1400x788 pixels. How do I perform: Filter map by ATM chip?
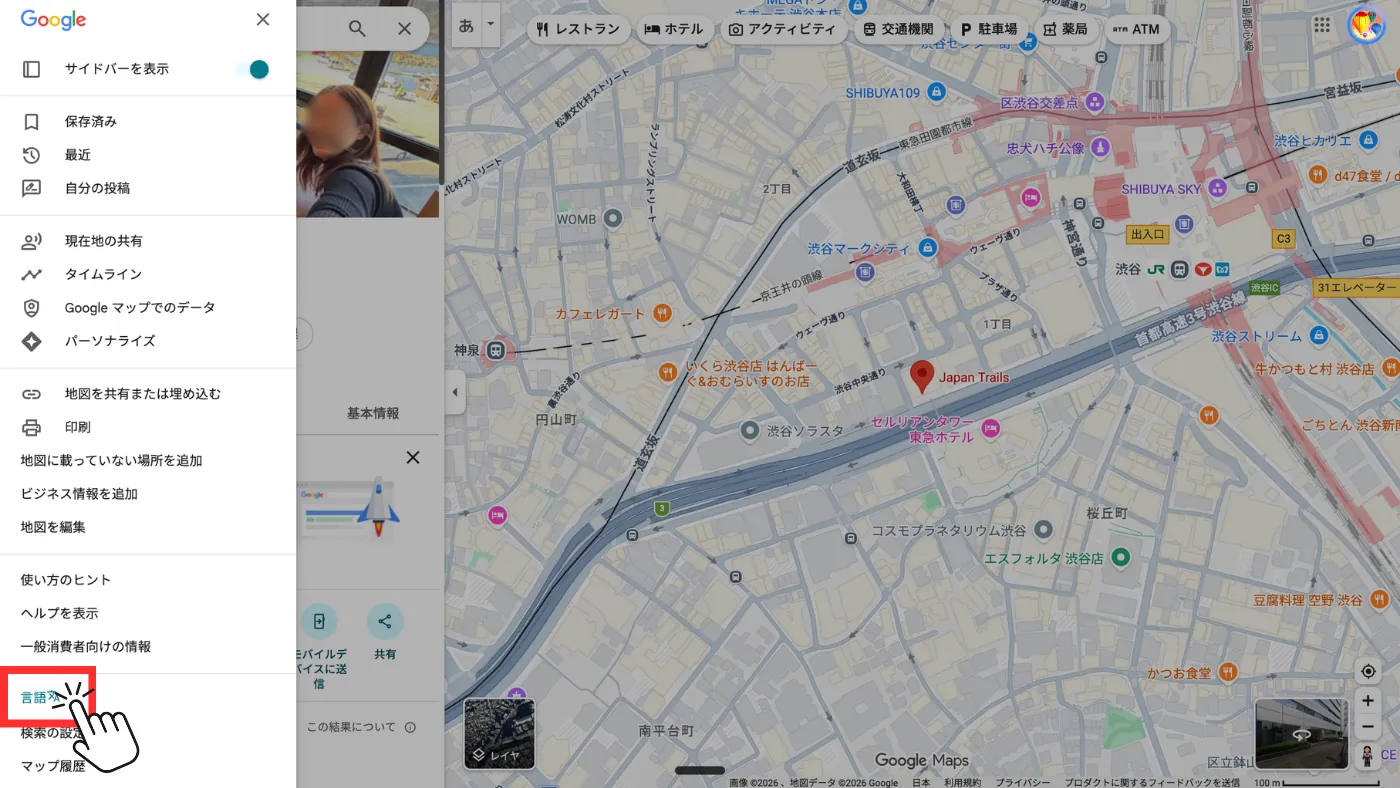click(x=1136, y=29)
